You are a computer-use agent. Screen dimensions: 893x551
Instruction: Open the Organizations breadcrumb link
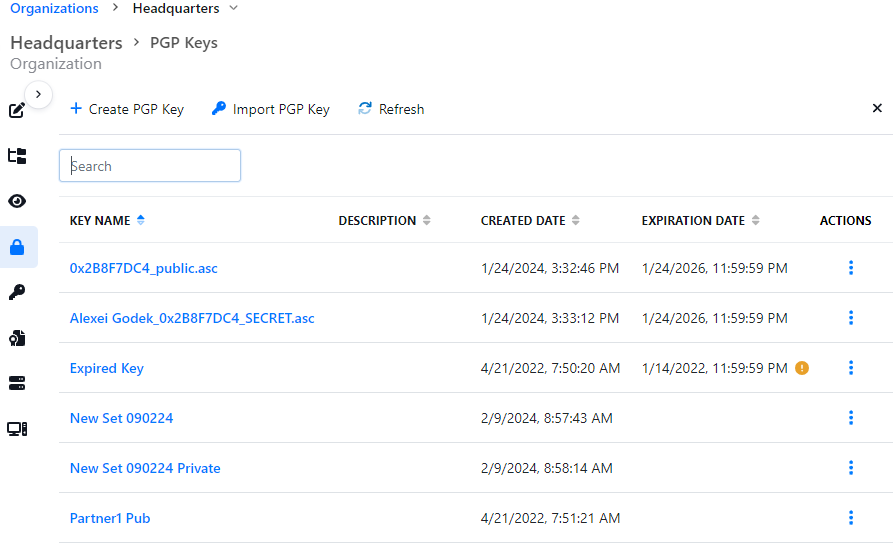pyautogui.click(x=54, y=9)
